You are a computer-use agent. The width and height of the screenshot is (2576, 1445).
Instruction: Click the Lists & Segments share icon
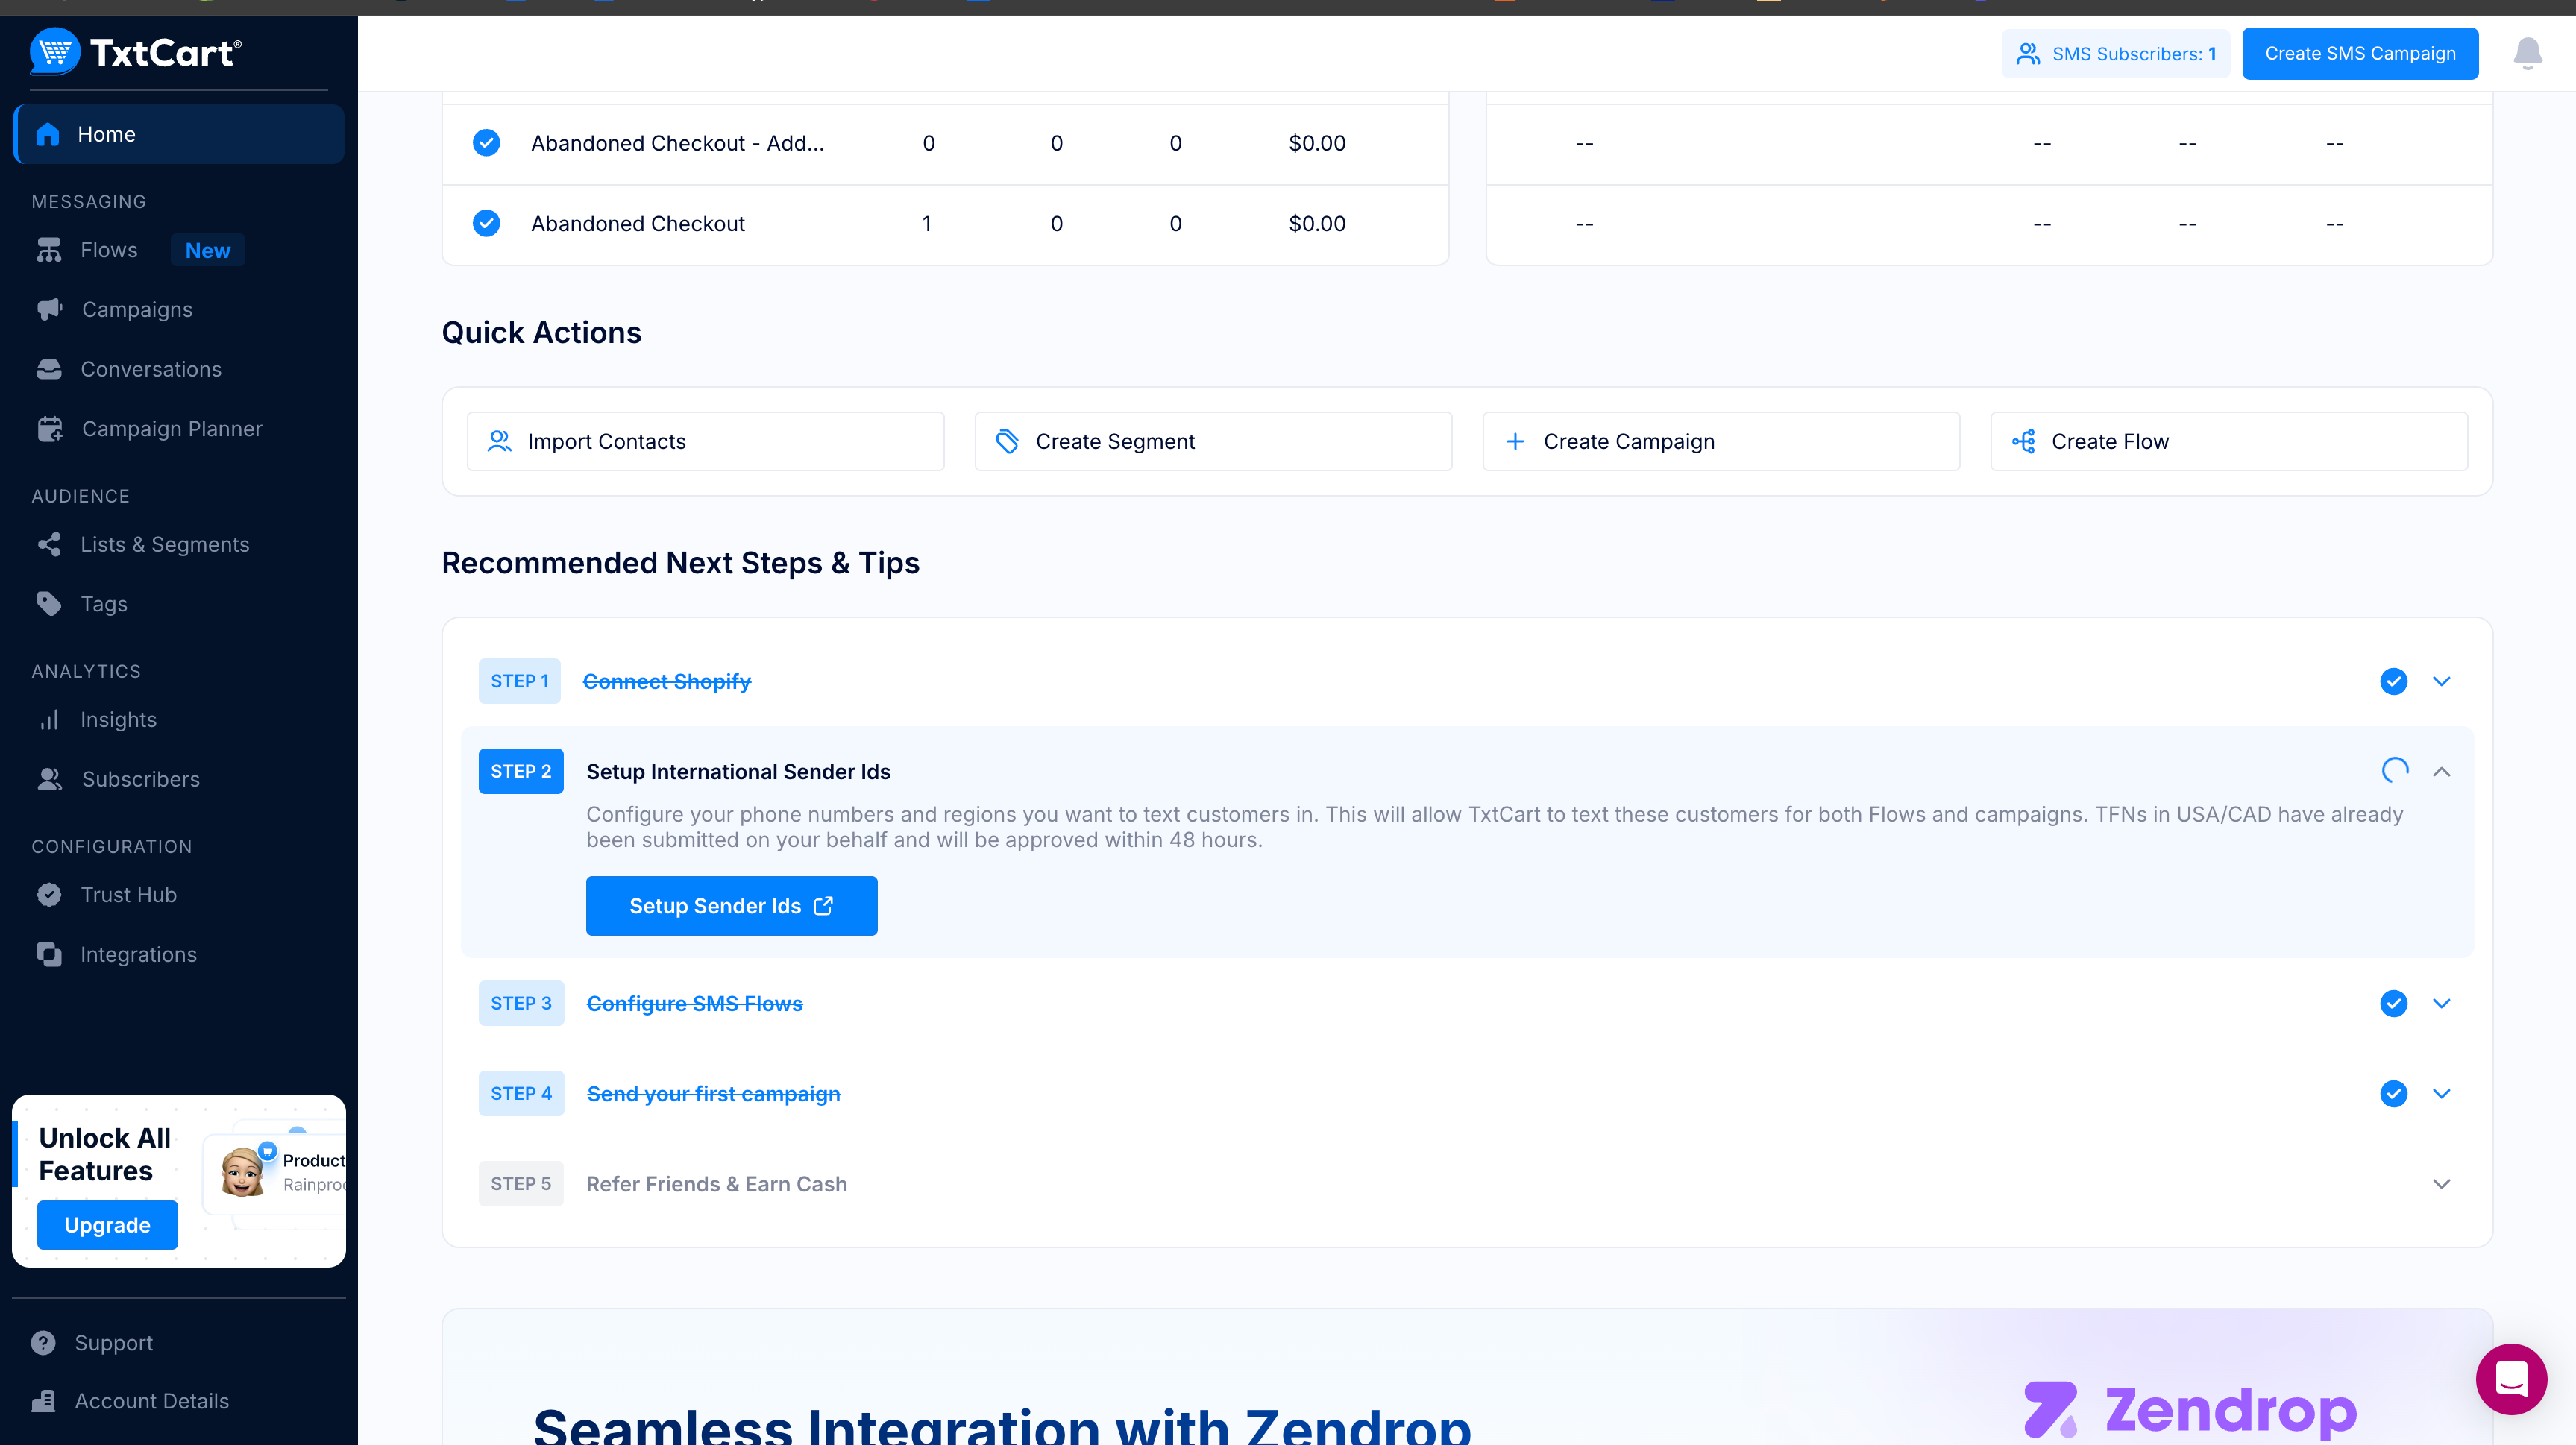click(x=49, y=544)
